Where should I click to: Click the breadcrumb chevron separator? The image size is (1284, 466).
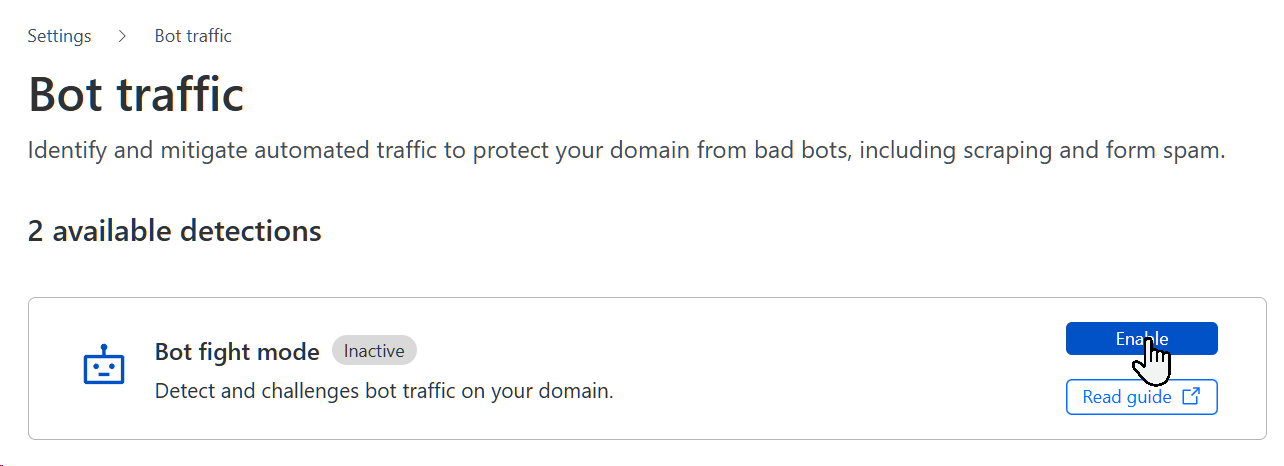coord(123,36)
